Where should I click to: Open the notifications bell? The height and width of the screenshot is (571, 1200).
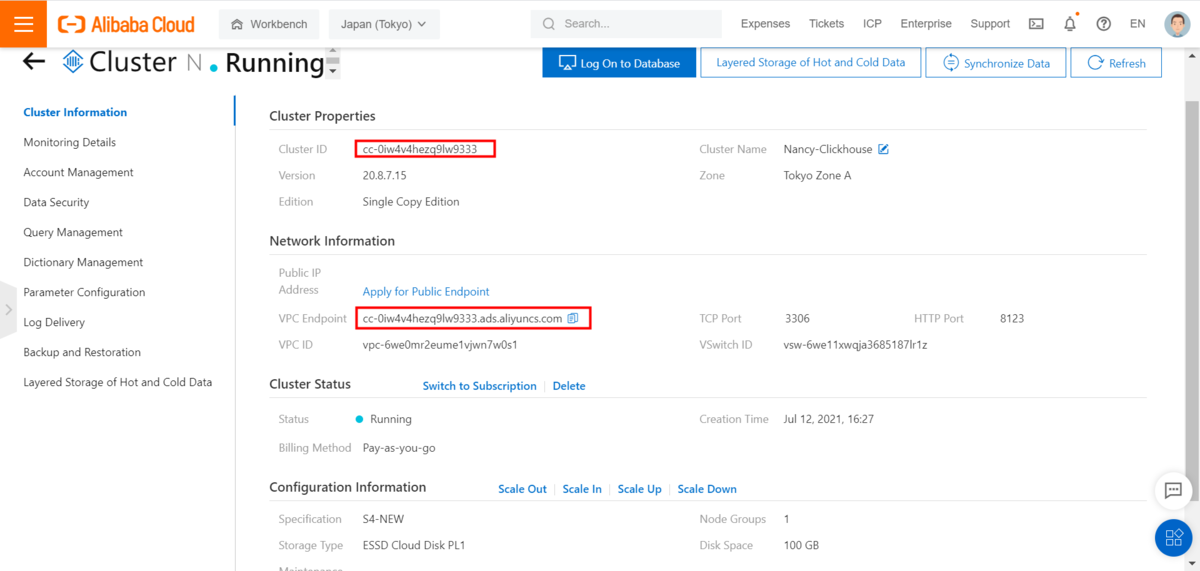(x=1070, y=23)
